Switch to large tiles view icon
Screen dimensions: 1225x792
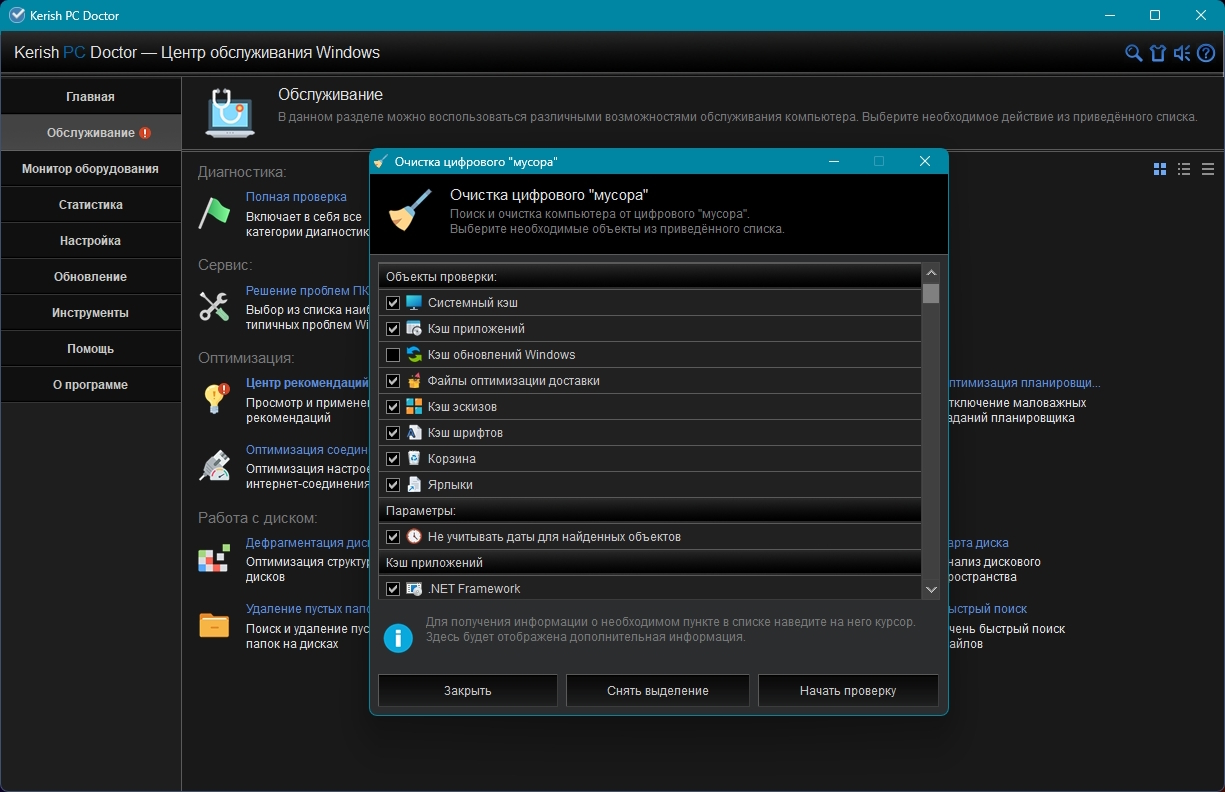pos(1160,169)
